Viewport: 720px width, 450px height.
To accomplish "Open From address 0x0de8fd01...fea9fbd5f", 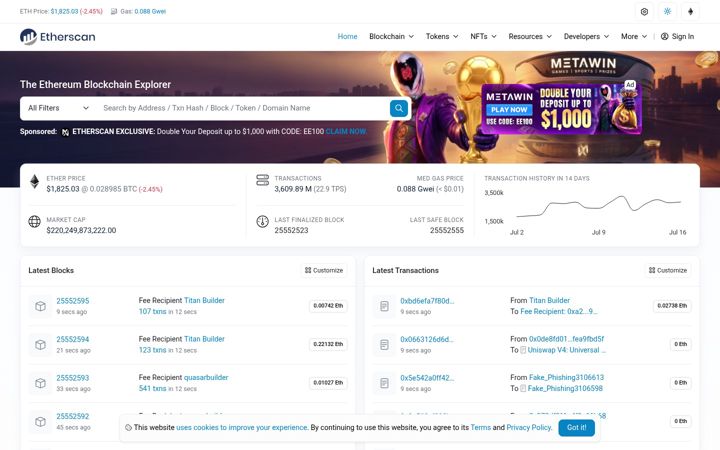I will pos(566,339).
